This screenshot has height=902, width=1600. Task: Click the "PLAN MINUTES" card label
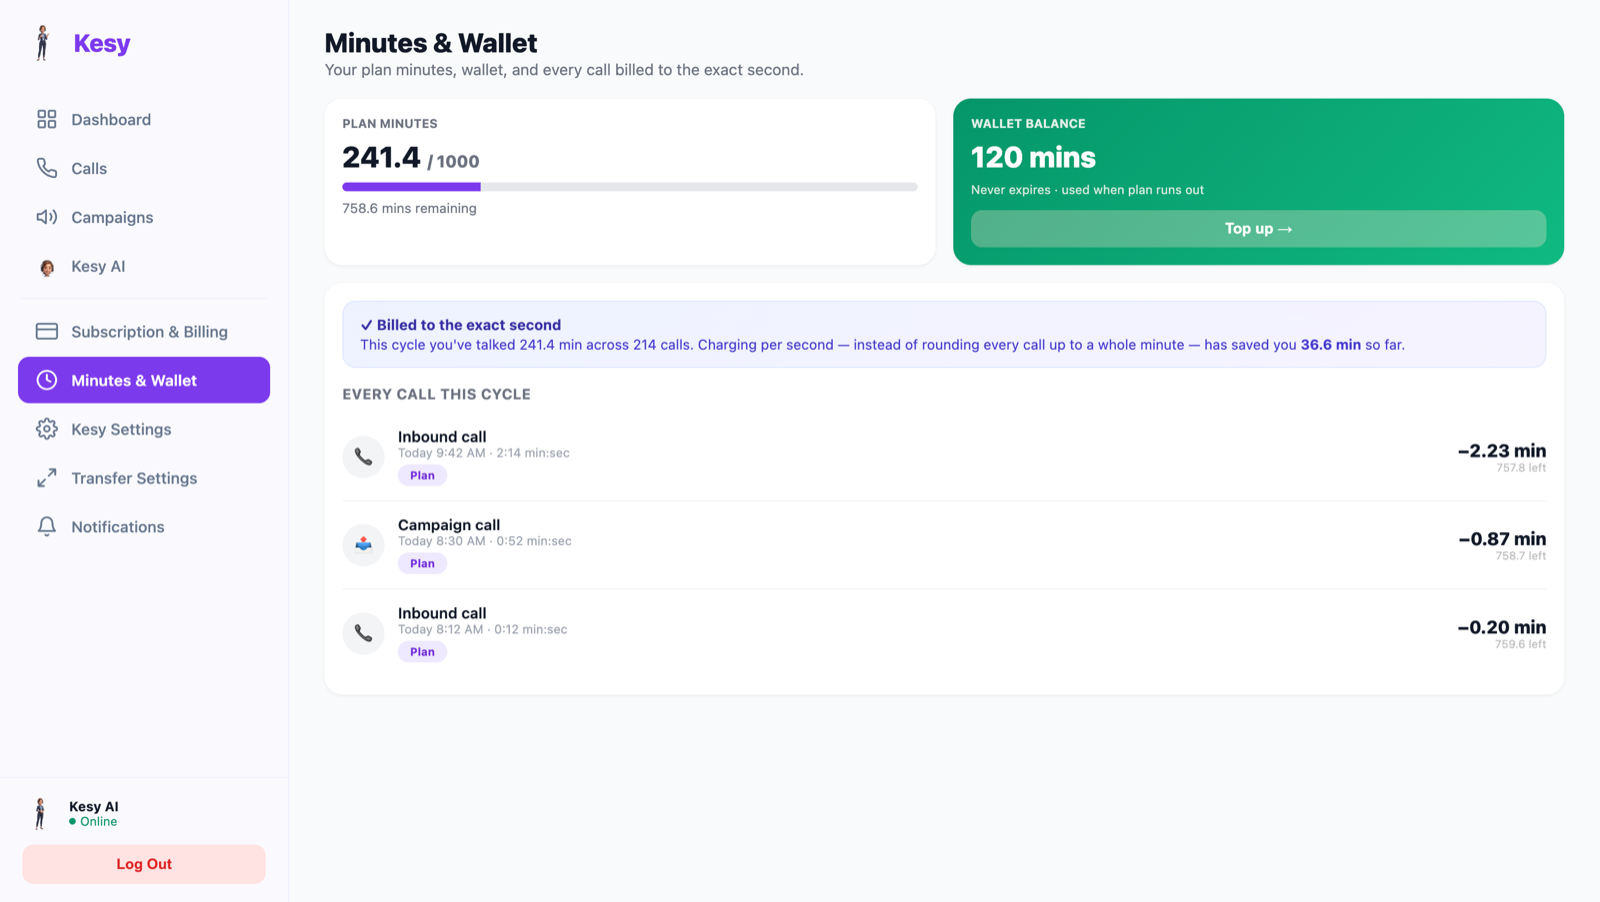coord(390,124)
